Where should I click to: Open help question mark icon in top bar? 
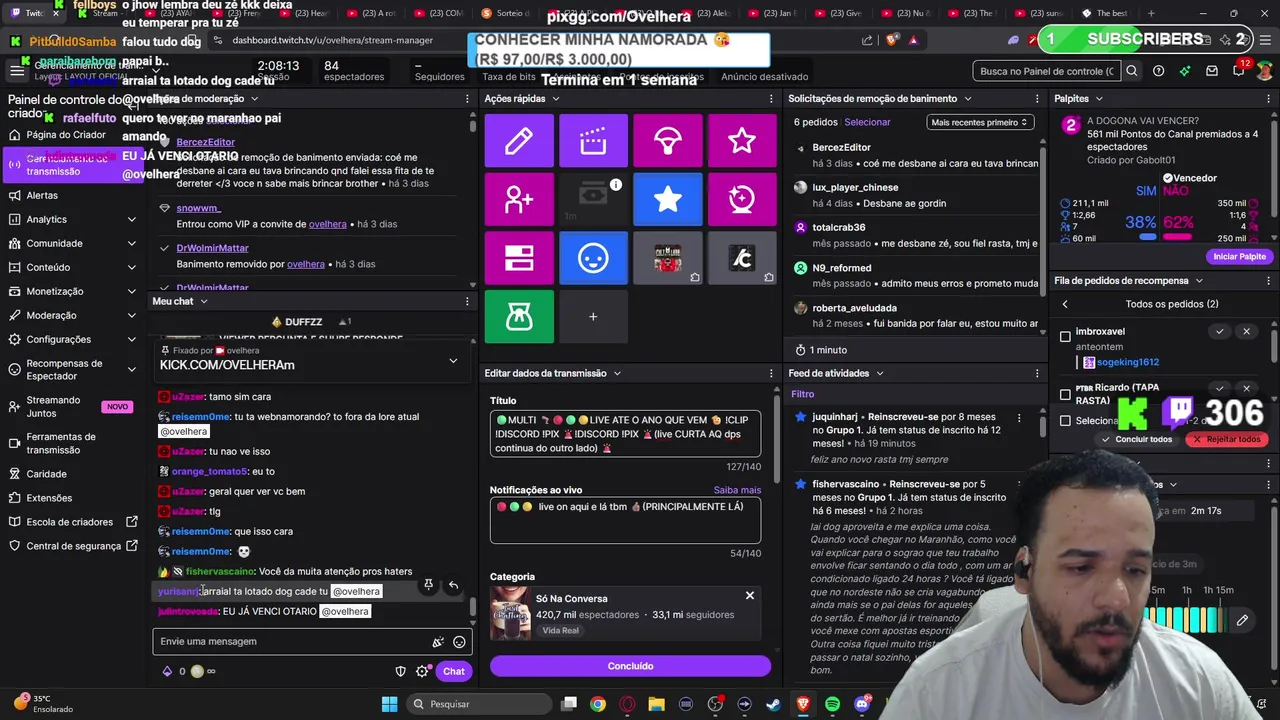(x=1158, y=71)
